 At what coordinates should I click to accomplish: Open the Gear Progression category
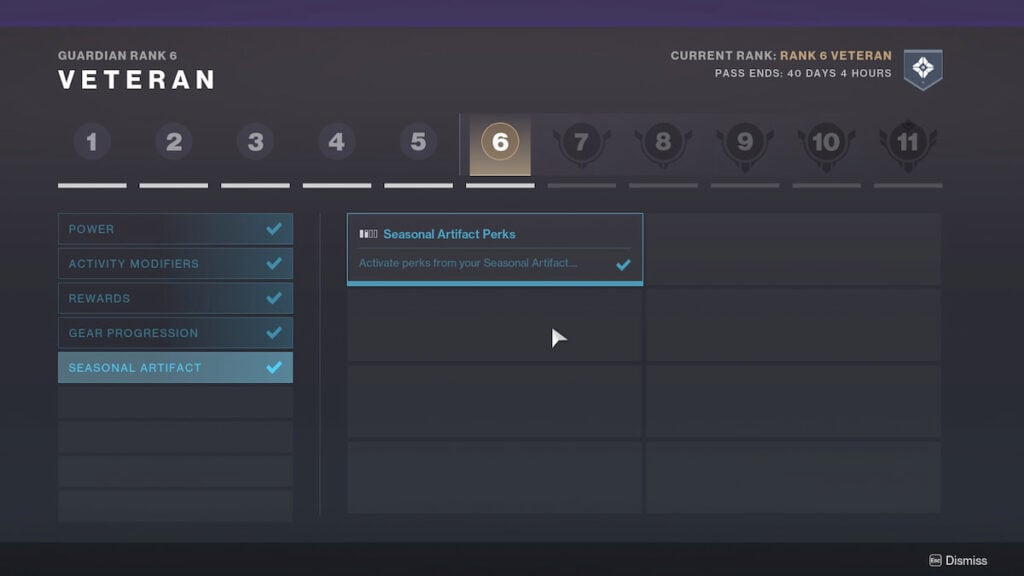[x=176, y=333]
